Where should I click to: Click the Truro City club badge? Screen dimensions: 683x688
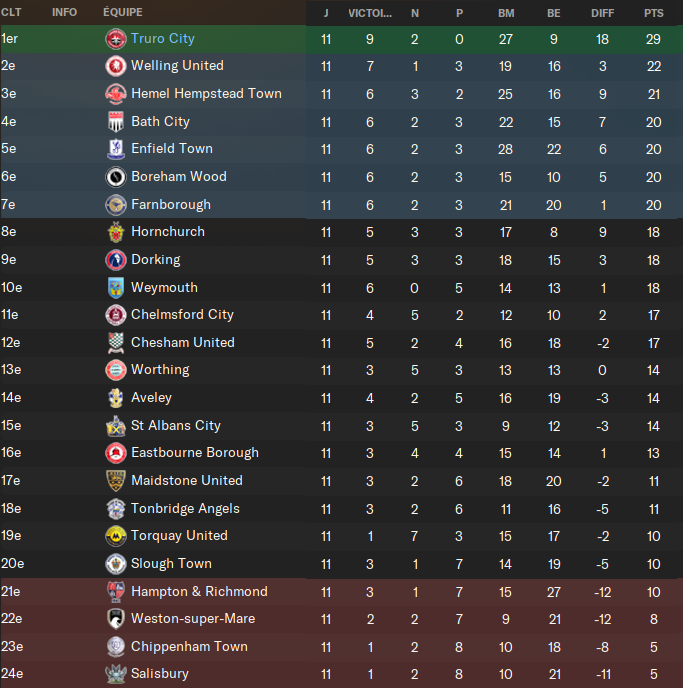(x=116, y=39)
